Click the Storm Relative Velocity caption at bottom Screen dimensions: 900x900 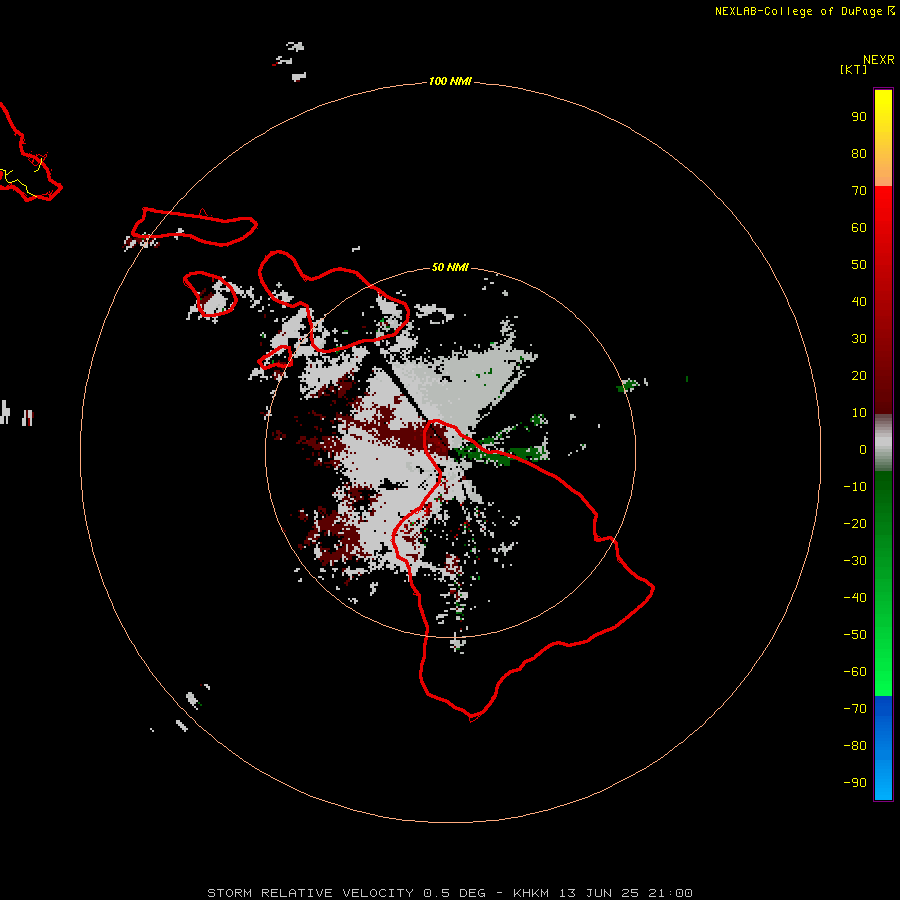click(x=450, y=893)
